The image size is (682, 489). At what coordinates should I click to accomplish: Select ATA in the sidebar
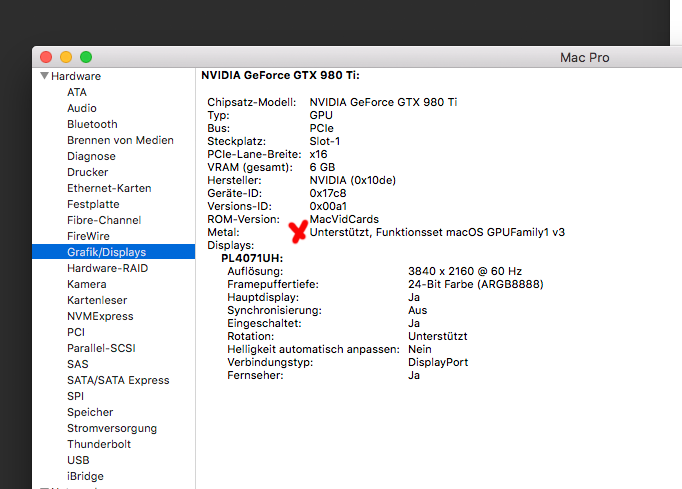coord(77,92)
